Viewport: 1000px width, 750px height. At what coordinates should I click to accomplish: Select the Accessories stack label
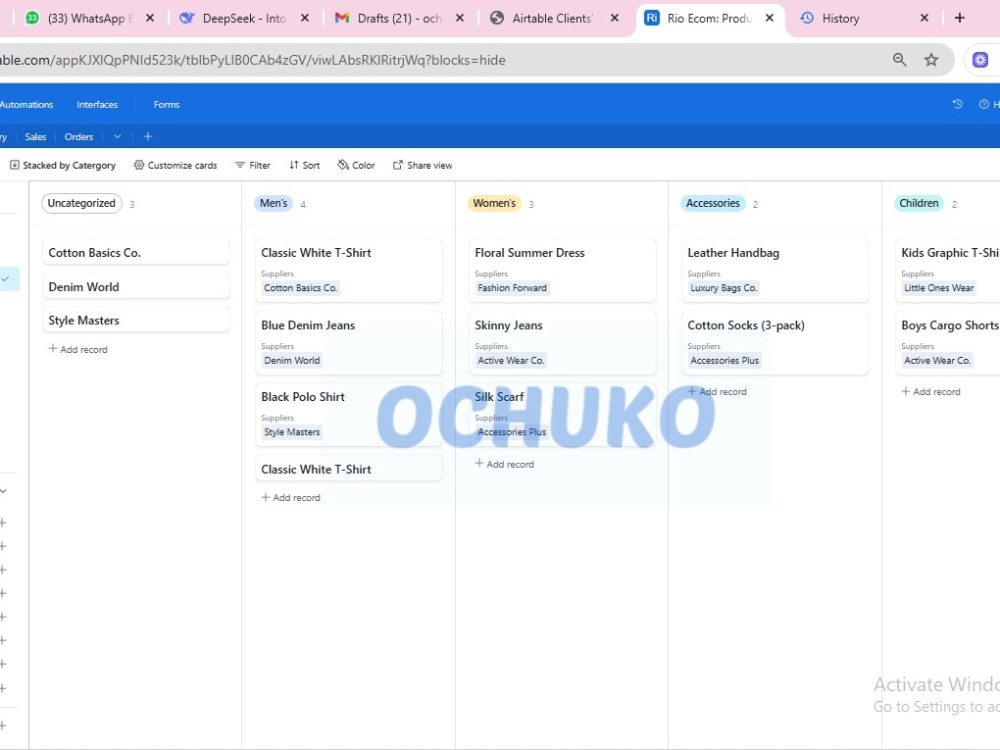tap(712, 203)
